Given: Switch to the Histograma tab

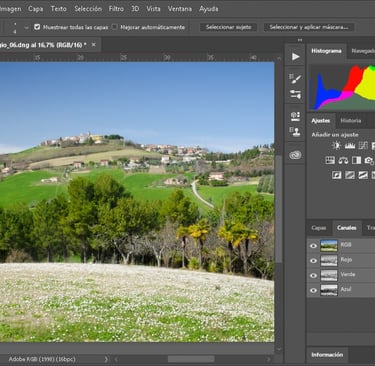Looking at the screenshot, I should click(x=326, y=51).
